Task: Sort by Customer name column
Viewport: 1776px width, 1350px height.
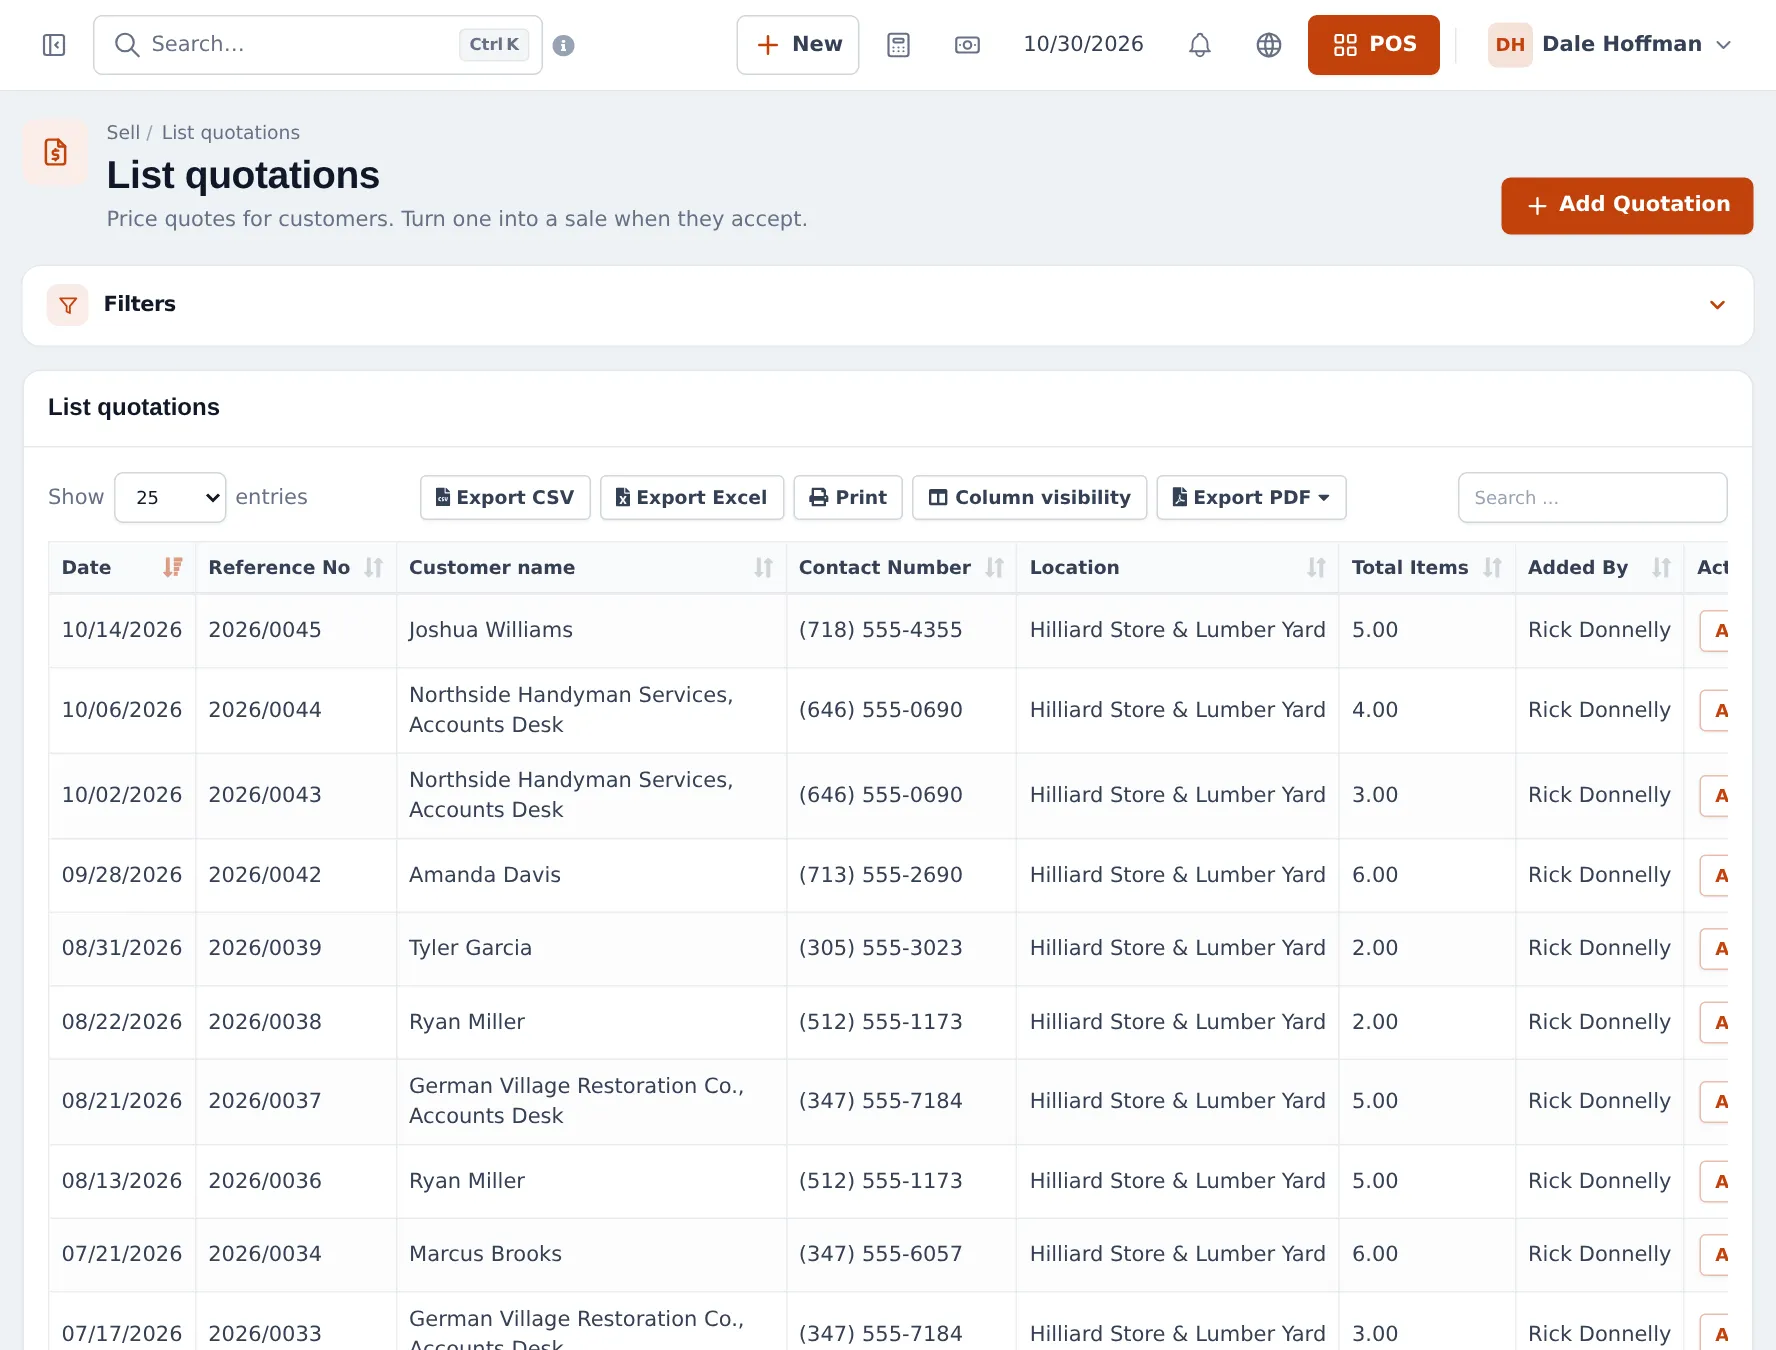Action: [591, 567]
